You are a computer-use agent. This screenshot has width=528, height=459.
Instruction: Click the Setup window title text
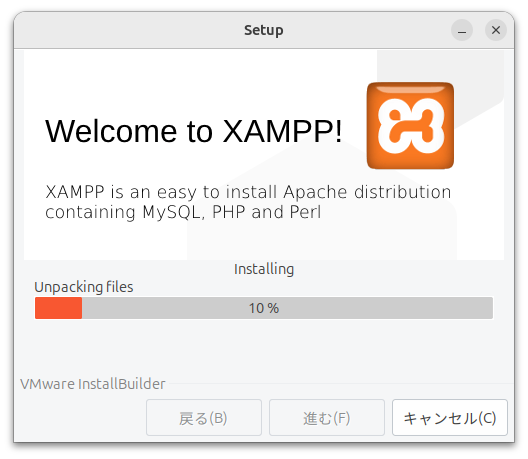point(264,30)
